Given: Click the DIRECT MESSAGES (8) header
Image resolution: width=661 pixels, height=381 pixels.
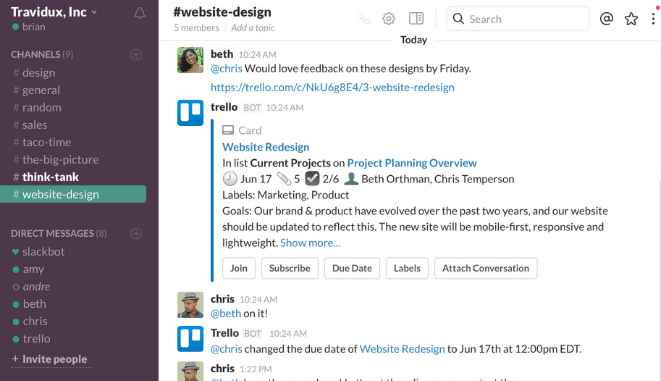Looking at the screenshot, I should 59,233.
